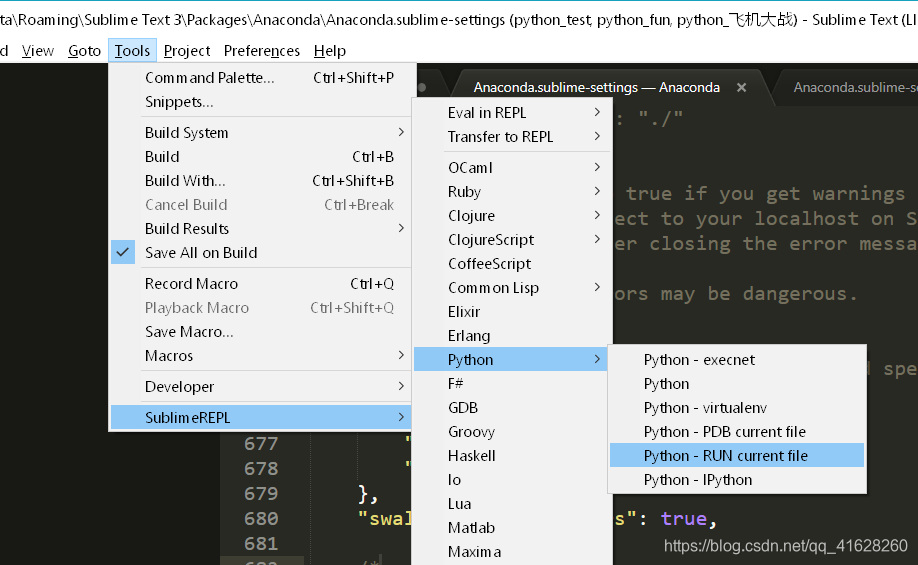Select Elixir REPL

click(512, 312)
